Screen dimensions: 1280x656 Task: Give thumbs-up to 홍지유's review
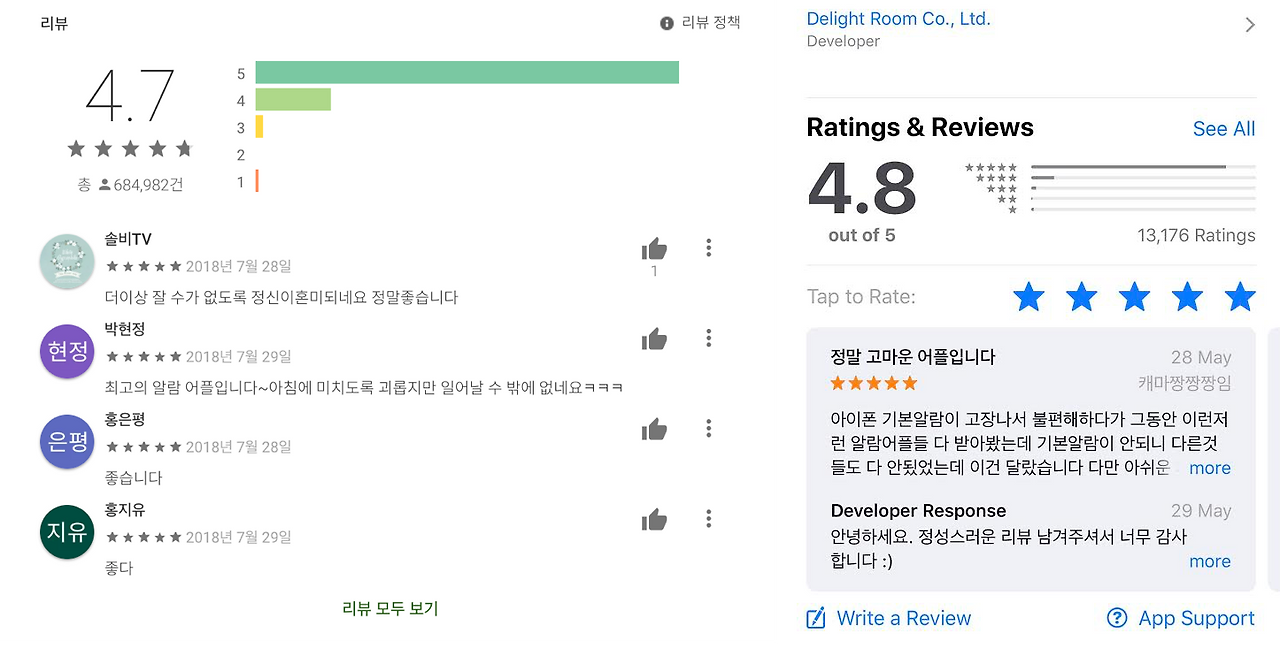coord(654,519)
